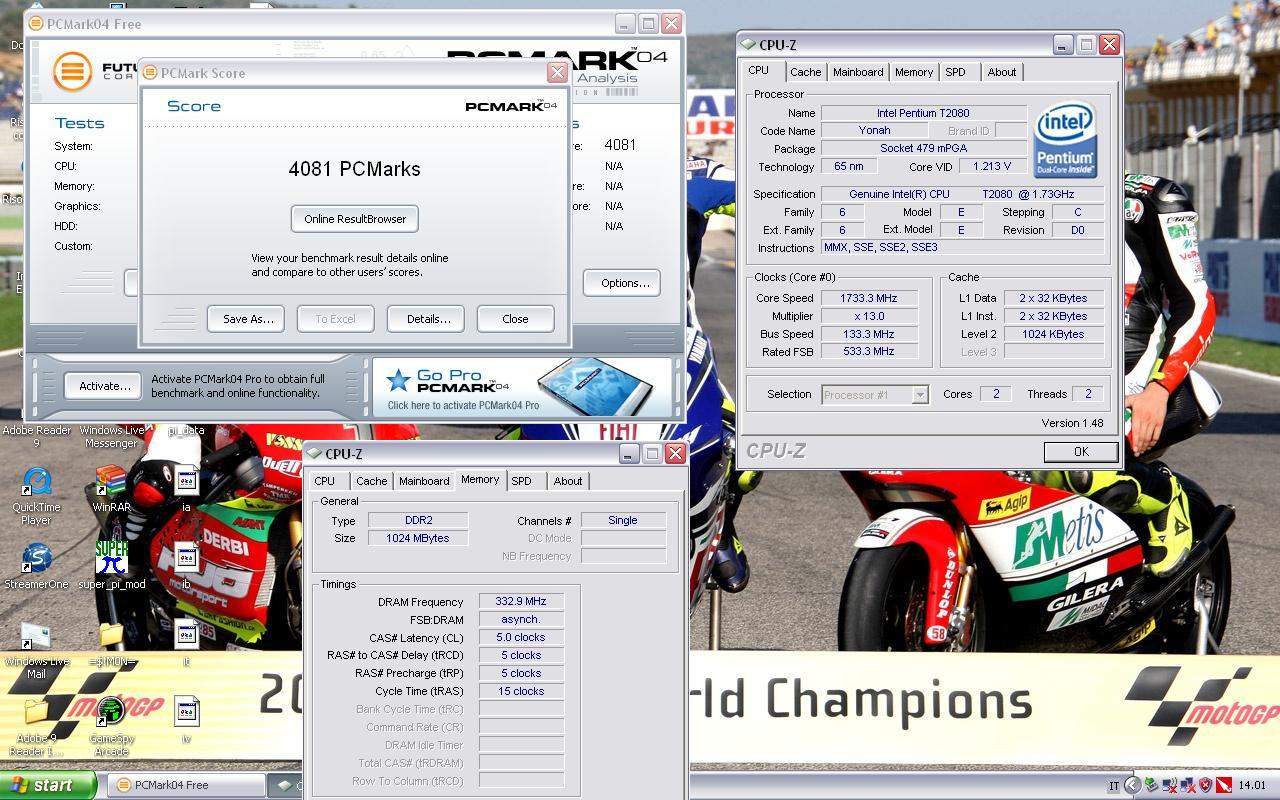Show hidden system tray icons arrow
The height and width of the screenshot is (800, 1280).
1132,785
